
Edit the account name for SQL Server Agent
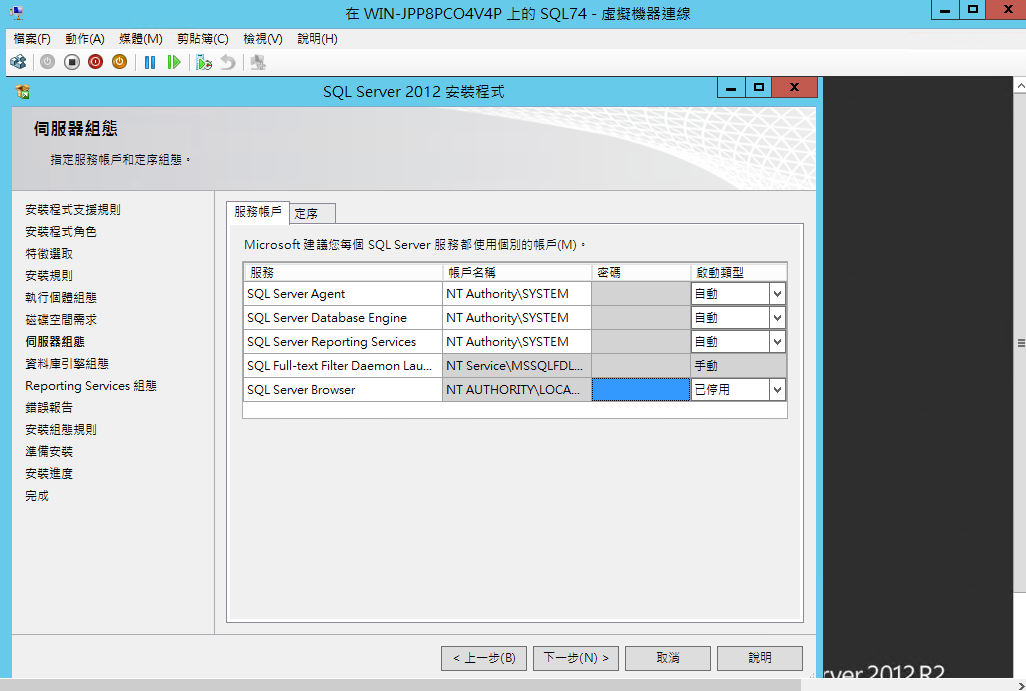tap(517, 294)
